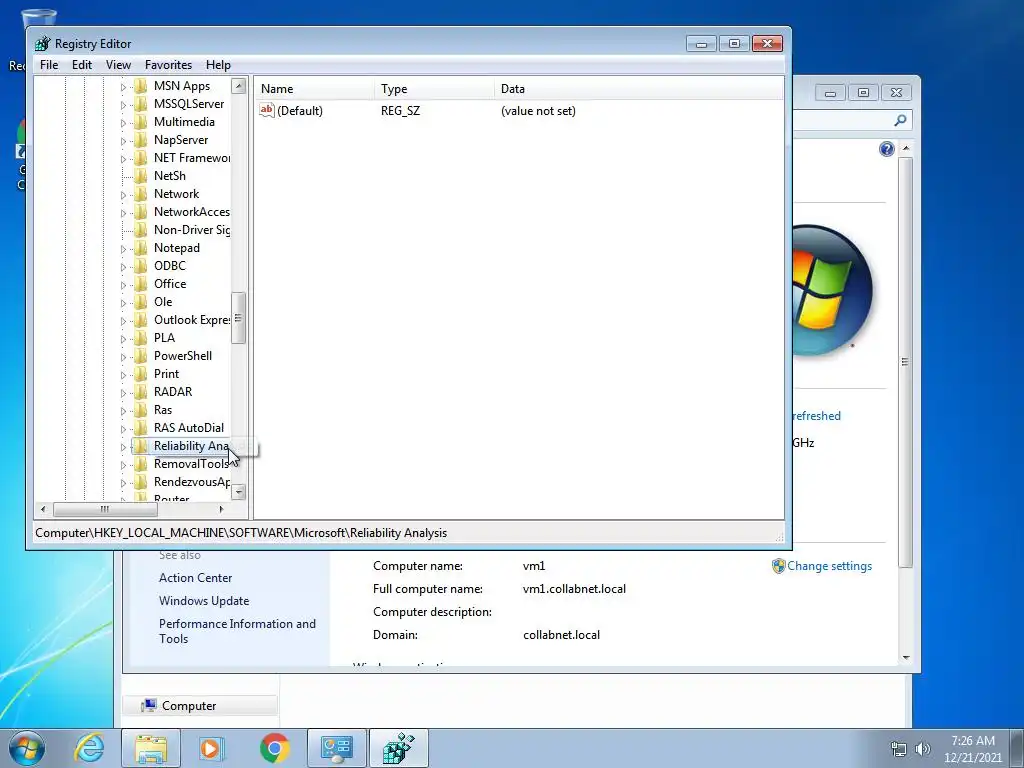Viewport: 1024px width, 768px height.
Task: Select the Non-Driver Signing key
Action: (x=191, y=230)
